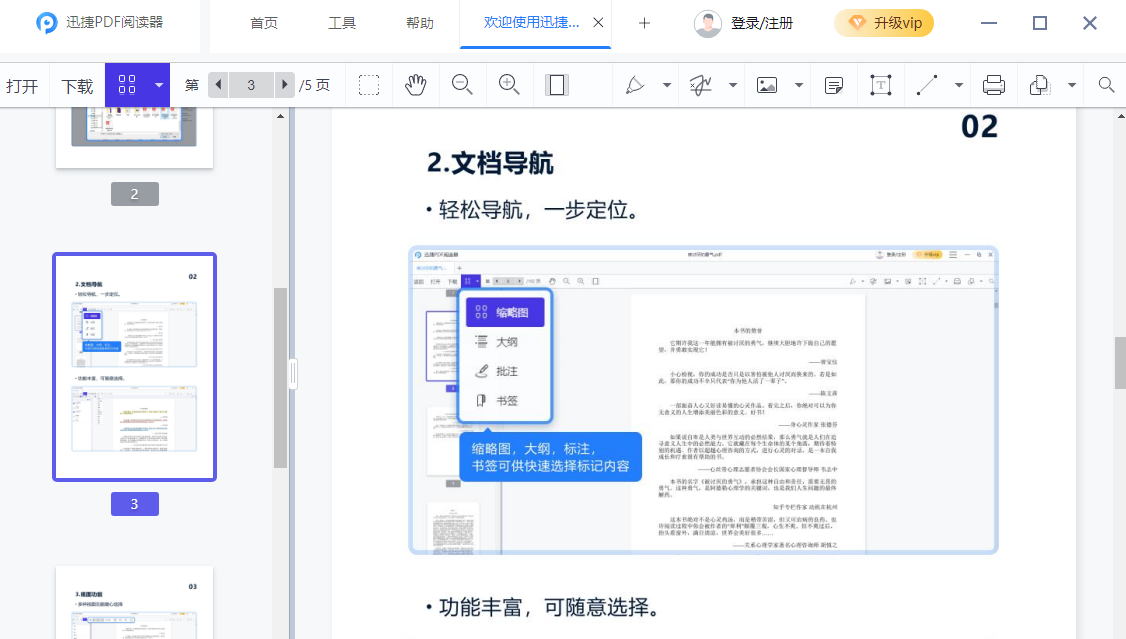Click the sidebar splitter collapse handle
1126x639 pixels.
293,373
